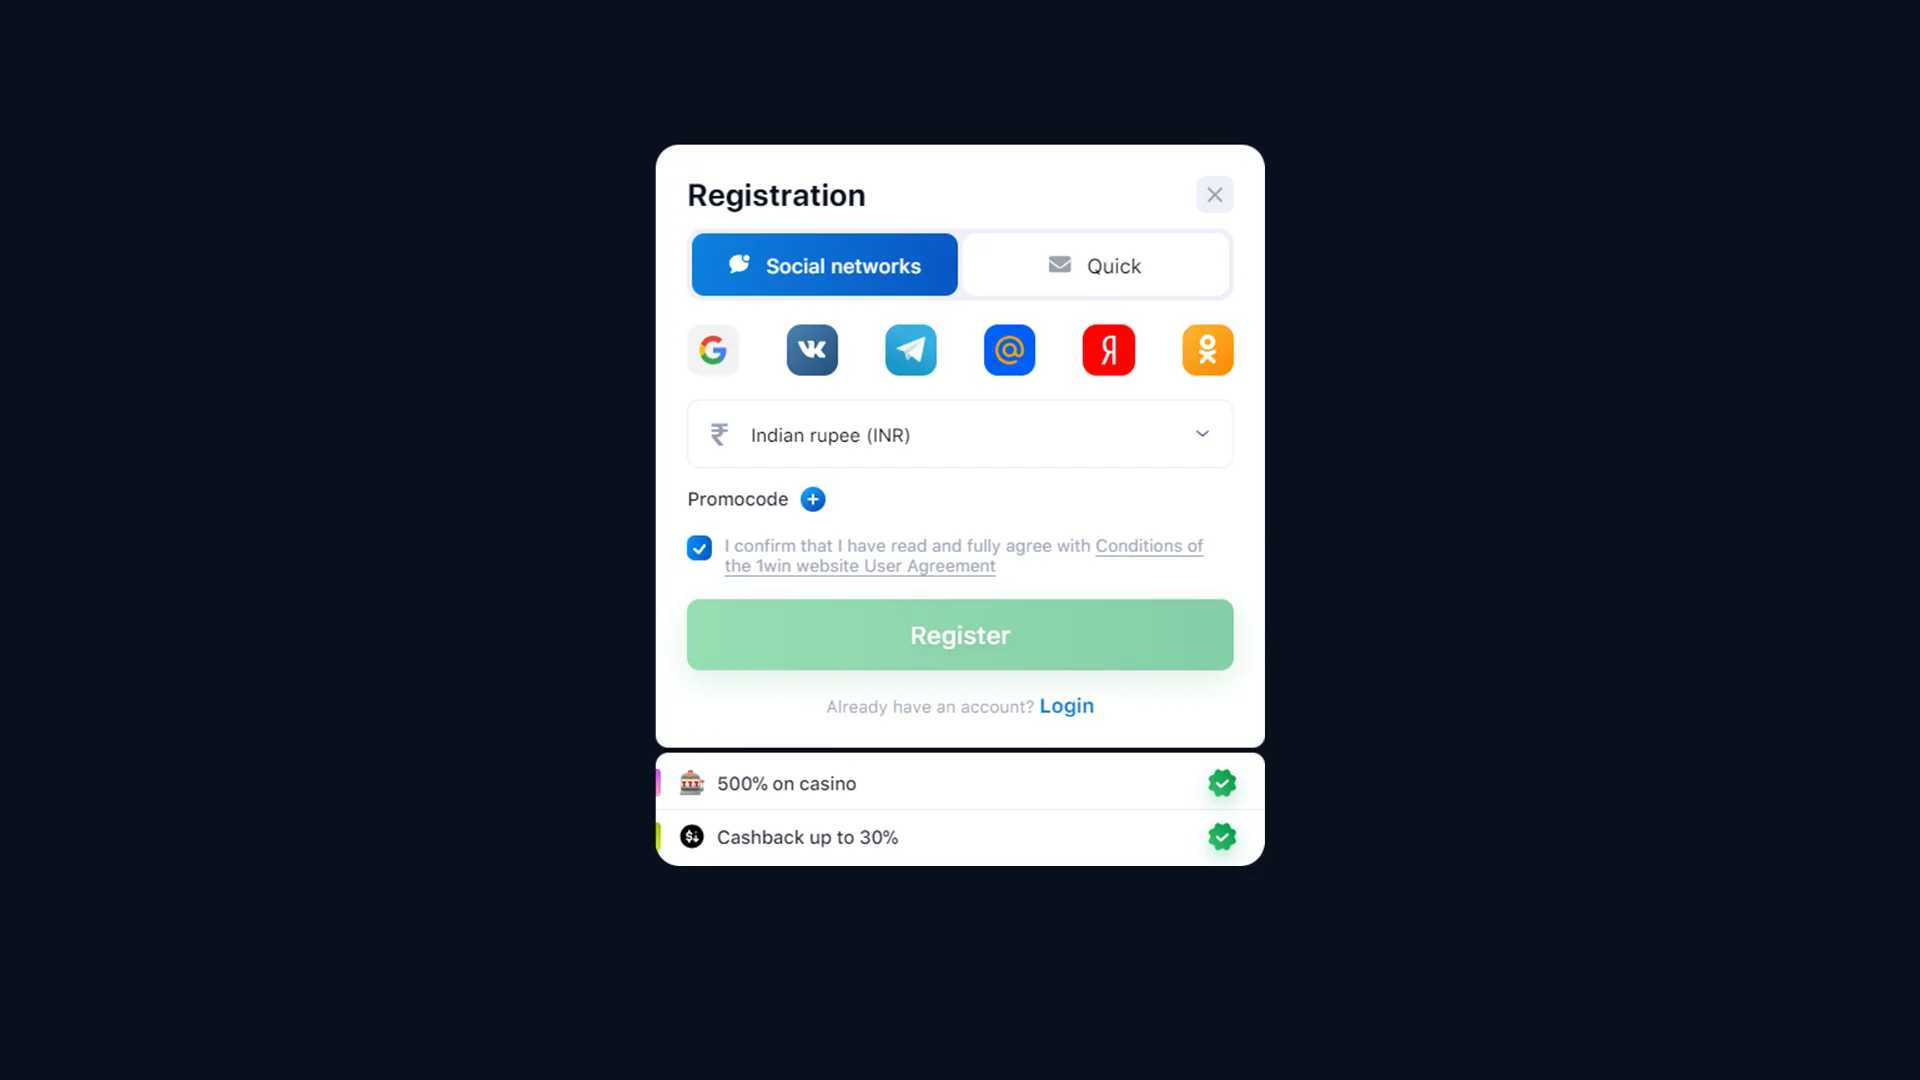Click the Google sign-in icon
This screenshot has width=1920, height=1080.
(x=712, y=349)
